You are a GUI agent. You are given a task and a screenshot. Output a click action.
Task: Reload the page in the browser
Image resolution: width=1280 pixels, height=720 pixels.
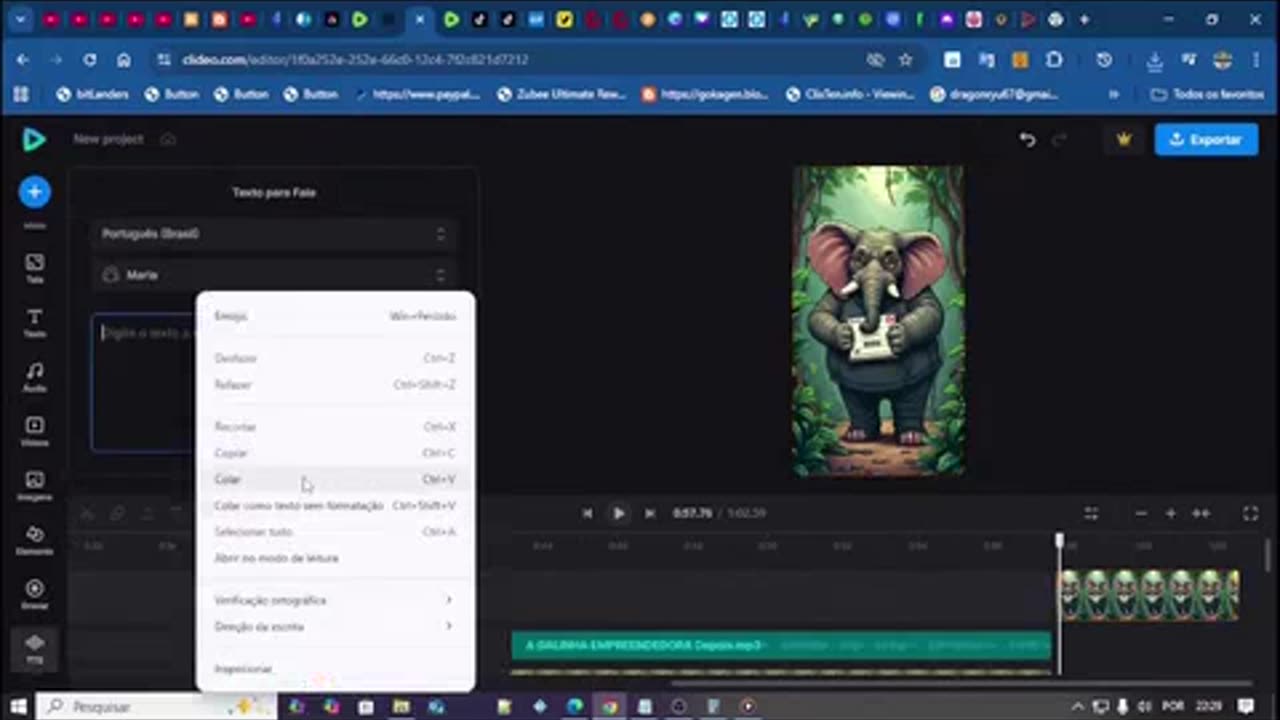pyautogui.click(x=90, y=60)
